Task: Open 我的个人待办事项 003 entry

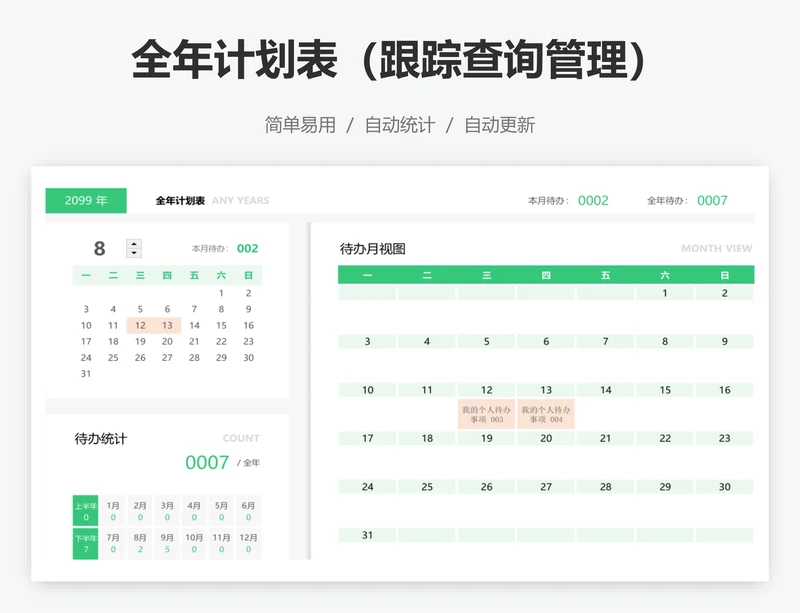Action: coord(487,414)
